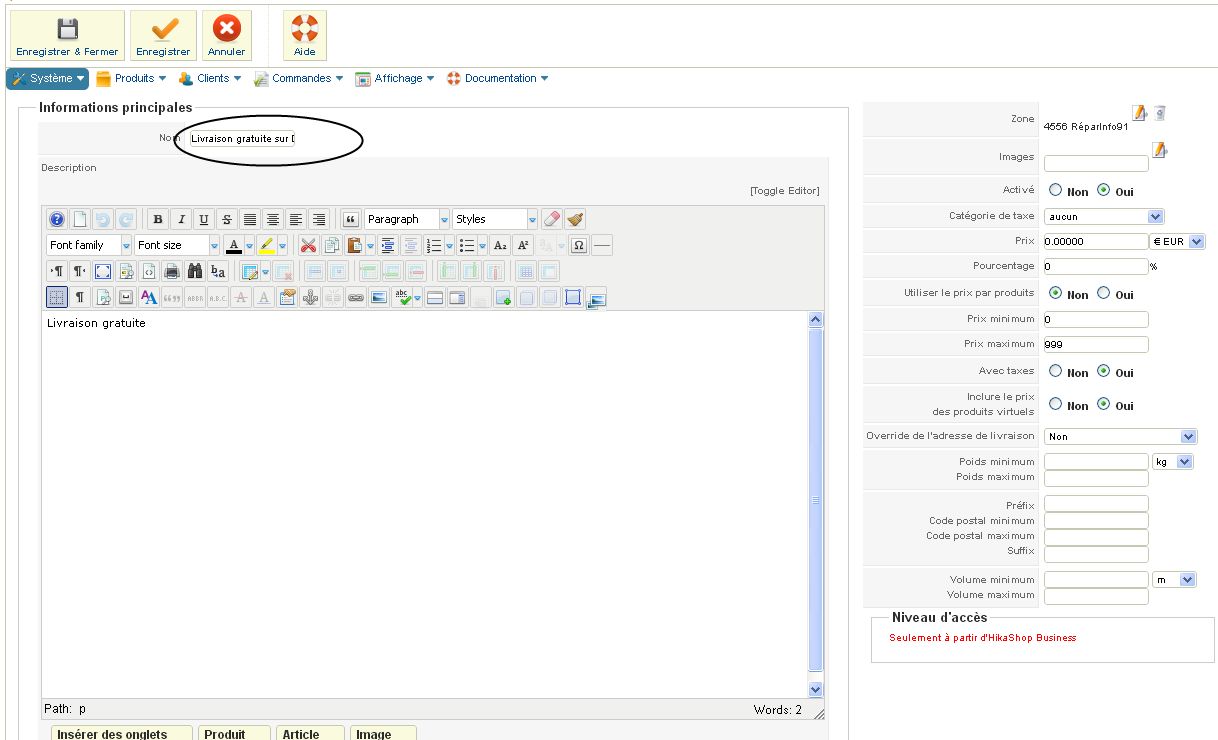
Task: Create a new document in editor
Action: (80, 219)
